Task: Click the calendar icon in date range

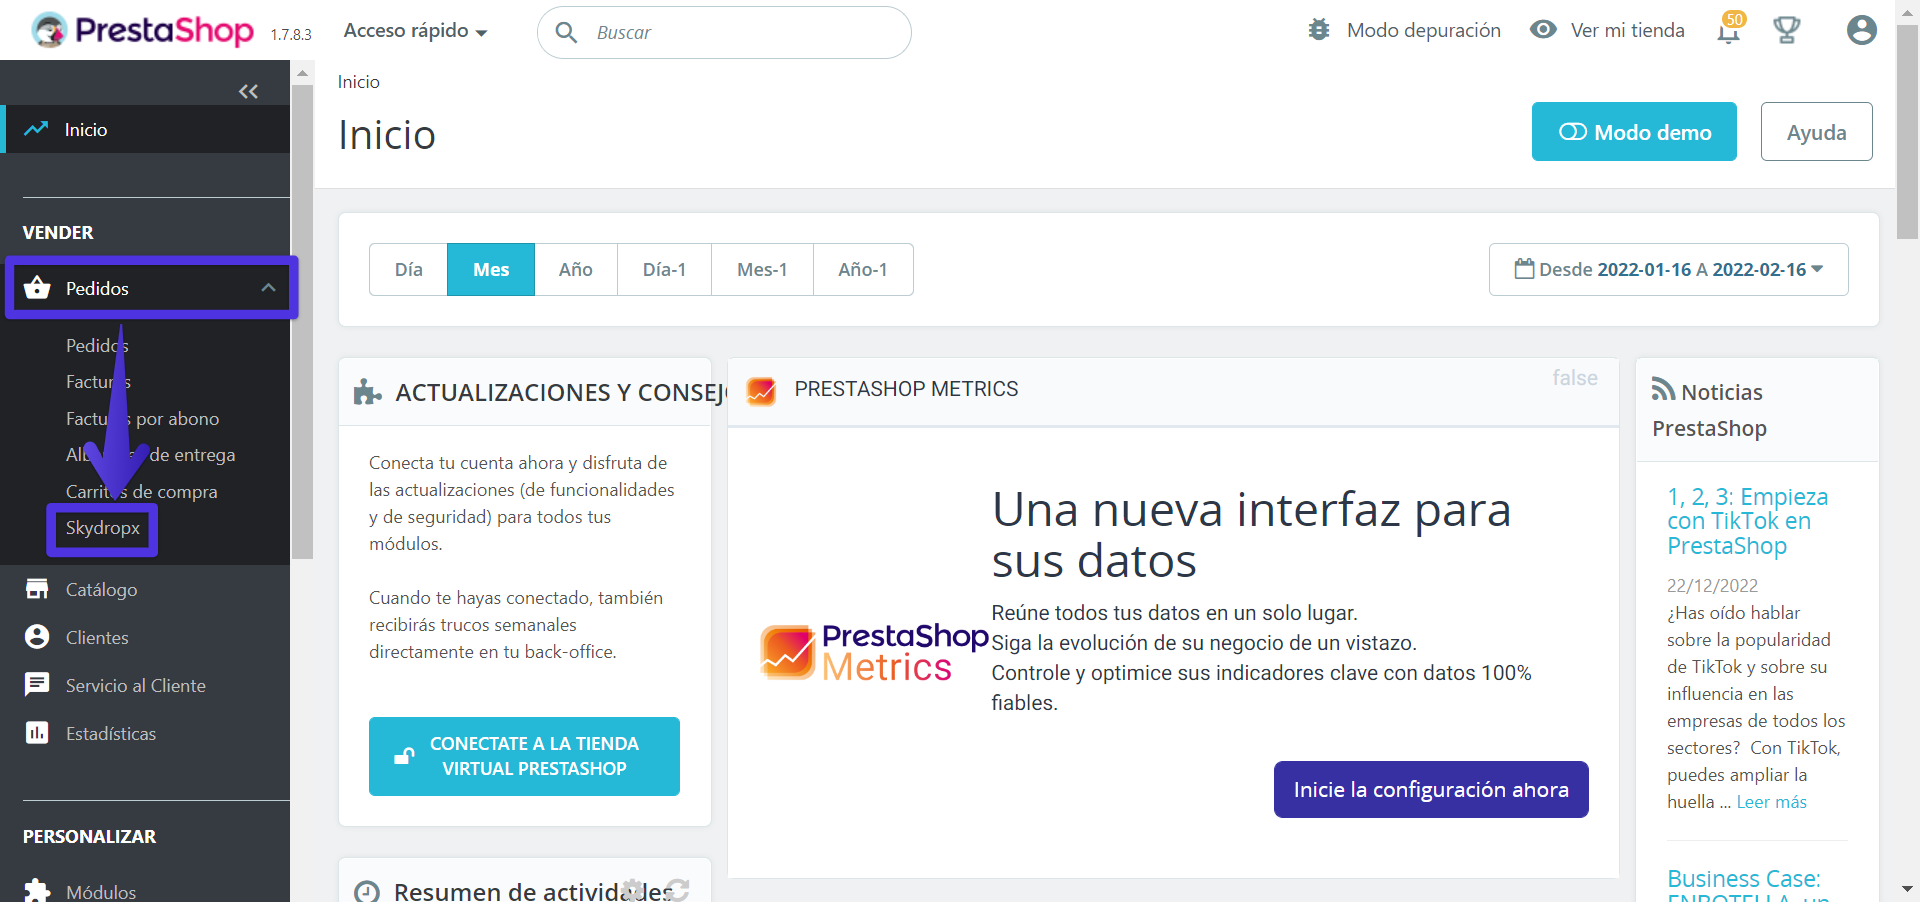Action: [1524, 269]
